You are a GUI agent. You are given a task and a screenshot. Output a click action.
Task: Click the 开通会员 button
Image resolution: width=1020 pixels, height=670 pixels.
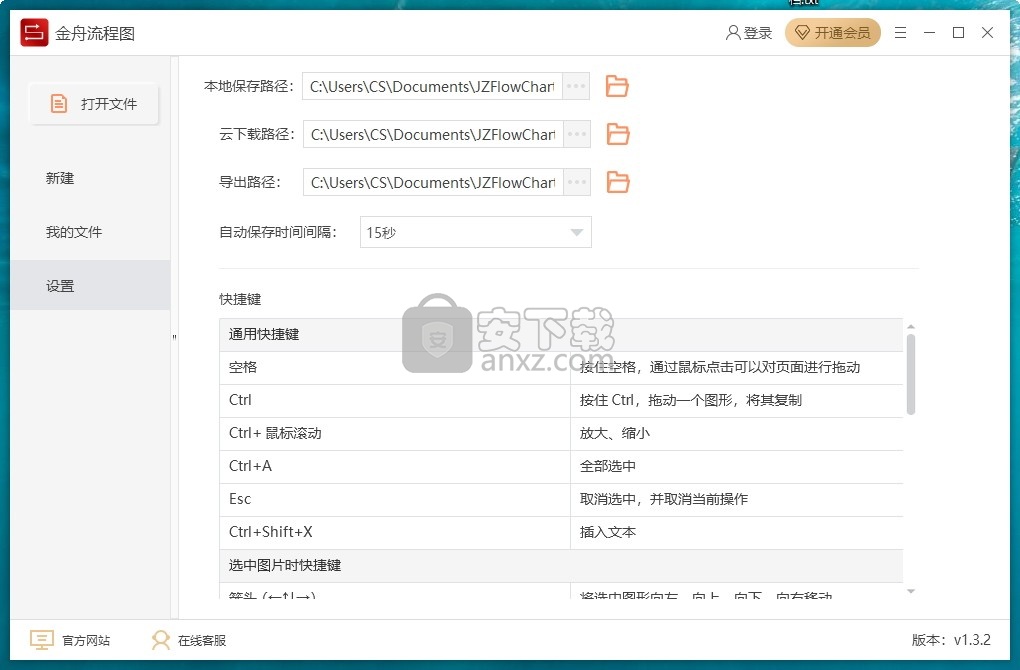(x=833, y=33)
